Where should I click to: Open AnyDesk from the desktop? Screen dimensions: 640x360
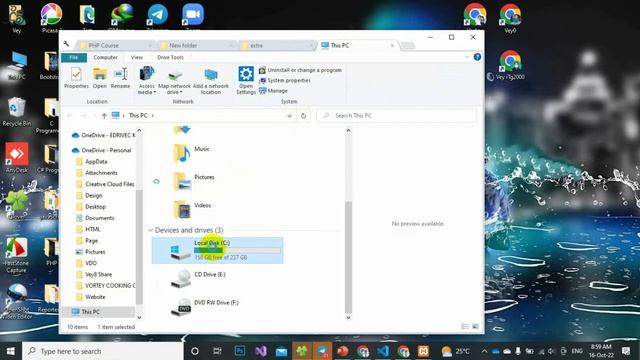click(16, 158)
